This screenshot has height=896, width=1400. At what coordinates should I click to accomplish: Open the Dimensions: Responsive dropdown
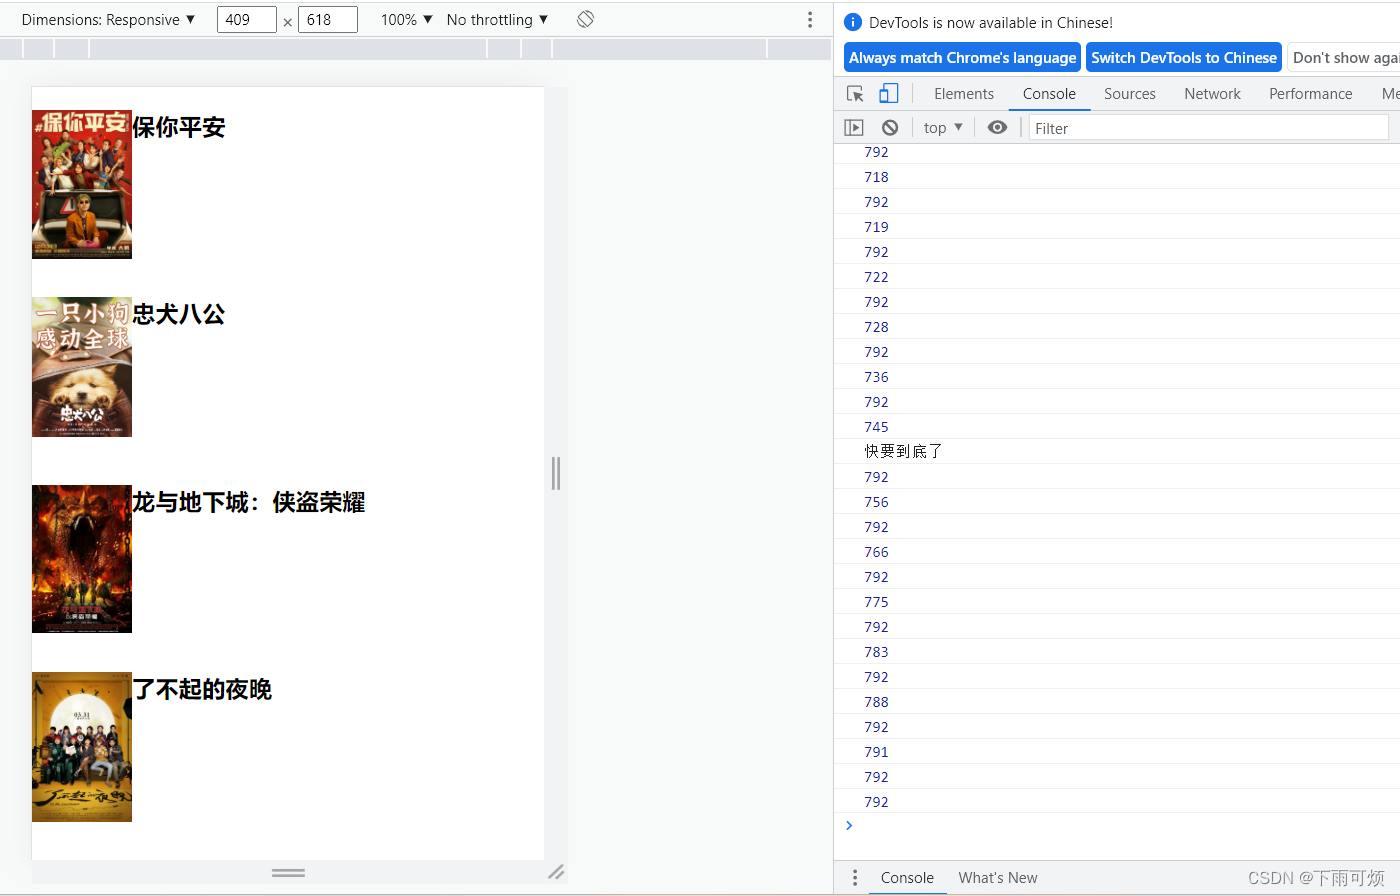(x=109, y=20)
